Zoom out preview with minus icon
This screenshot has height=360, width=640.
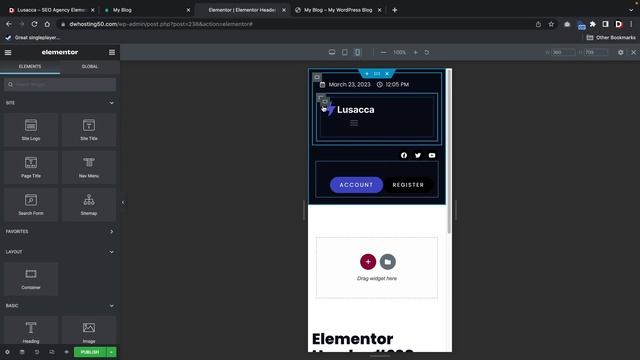click(383, 52)
